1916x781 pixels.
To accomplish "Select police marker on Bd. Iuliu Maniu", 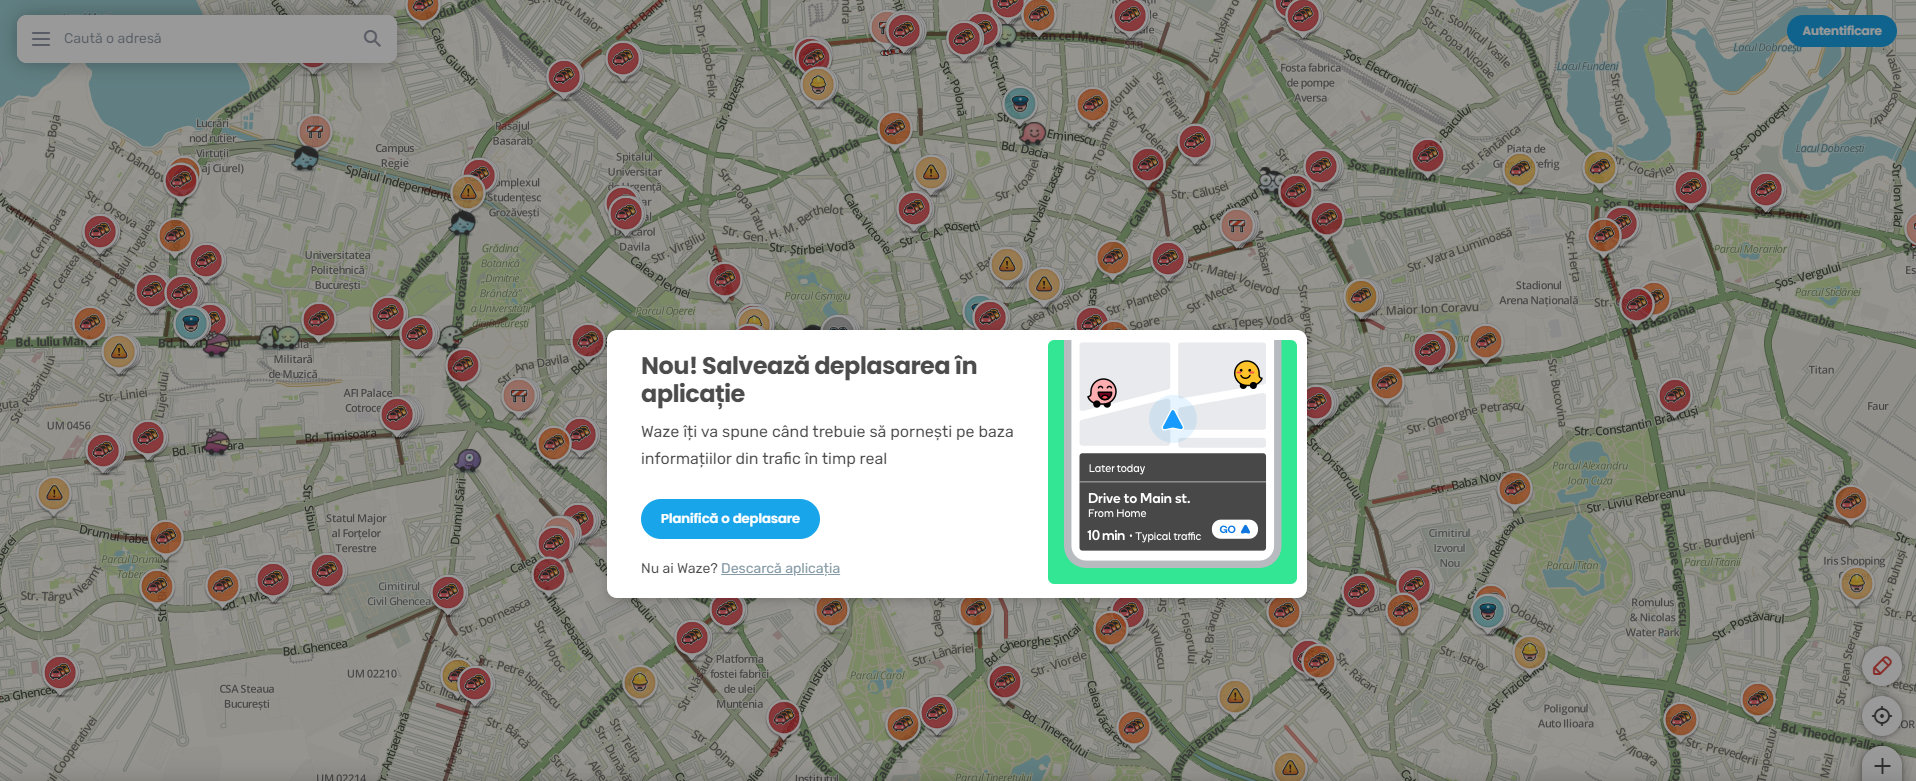I will coord(190,323).
